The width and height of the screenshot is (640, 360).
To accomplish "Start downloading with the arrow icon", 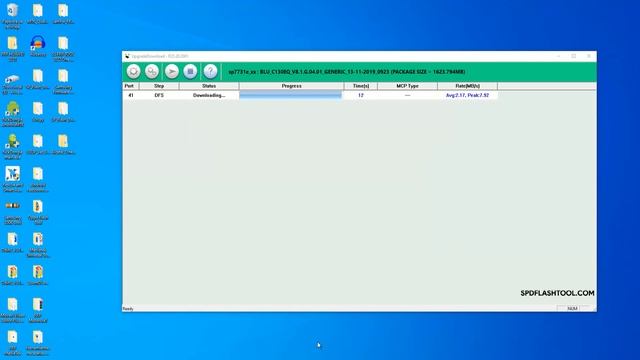I will click(x=172, y=71).
